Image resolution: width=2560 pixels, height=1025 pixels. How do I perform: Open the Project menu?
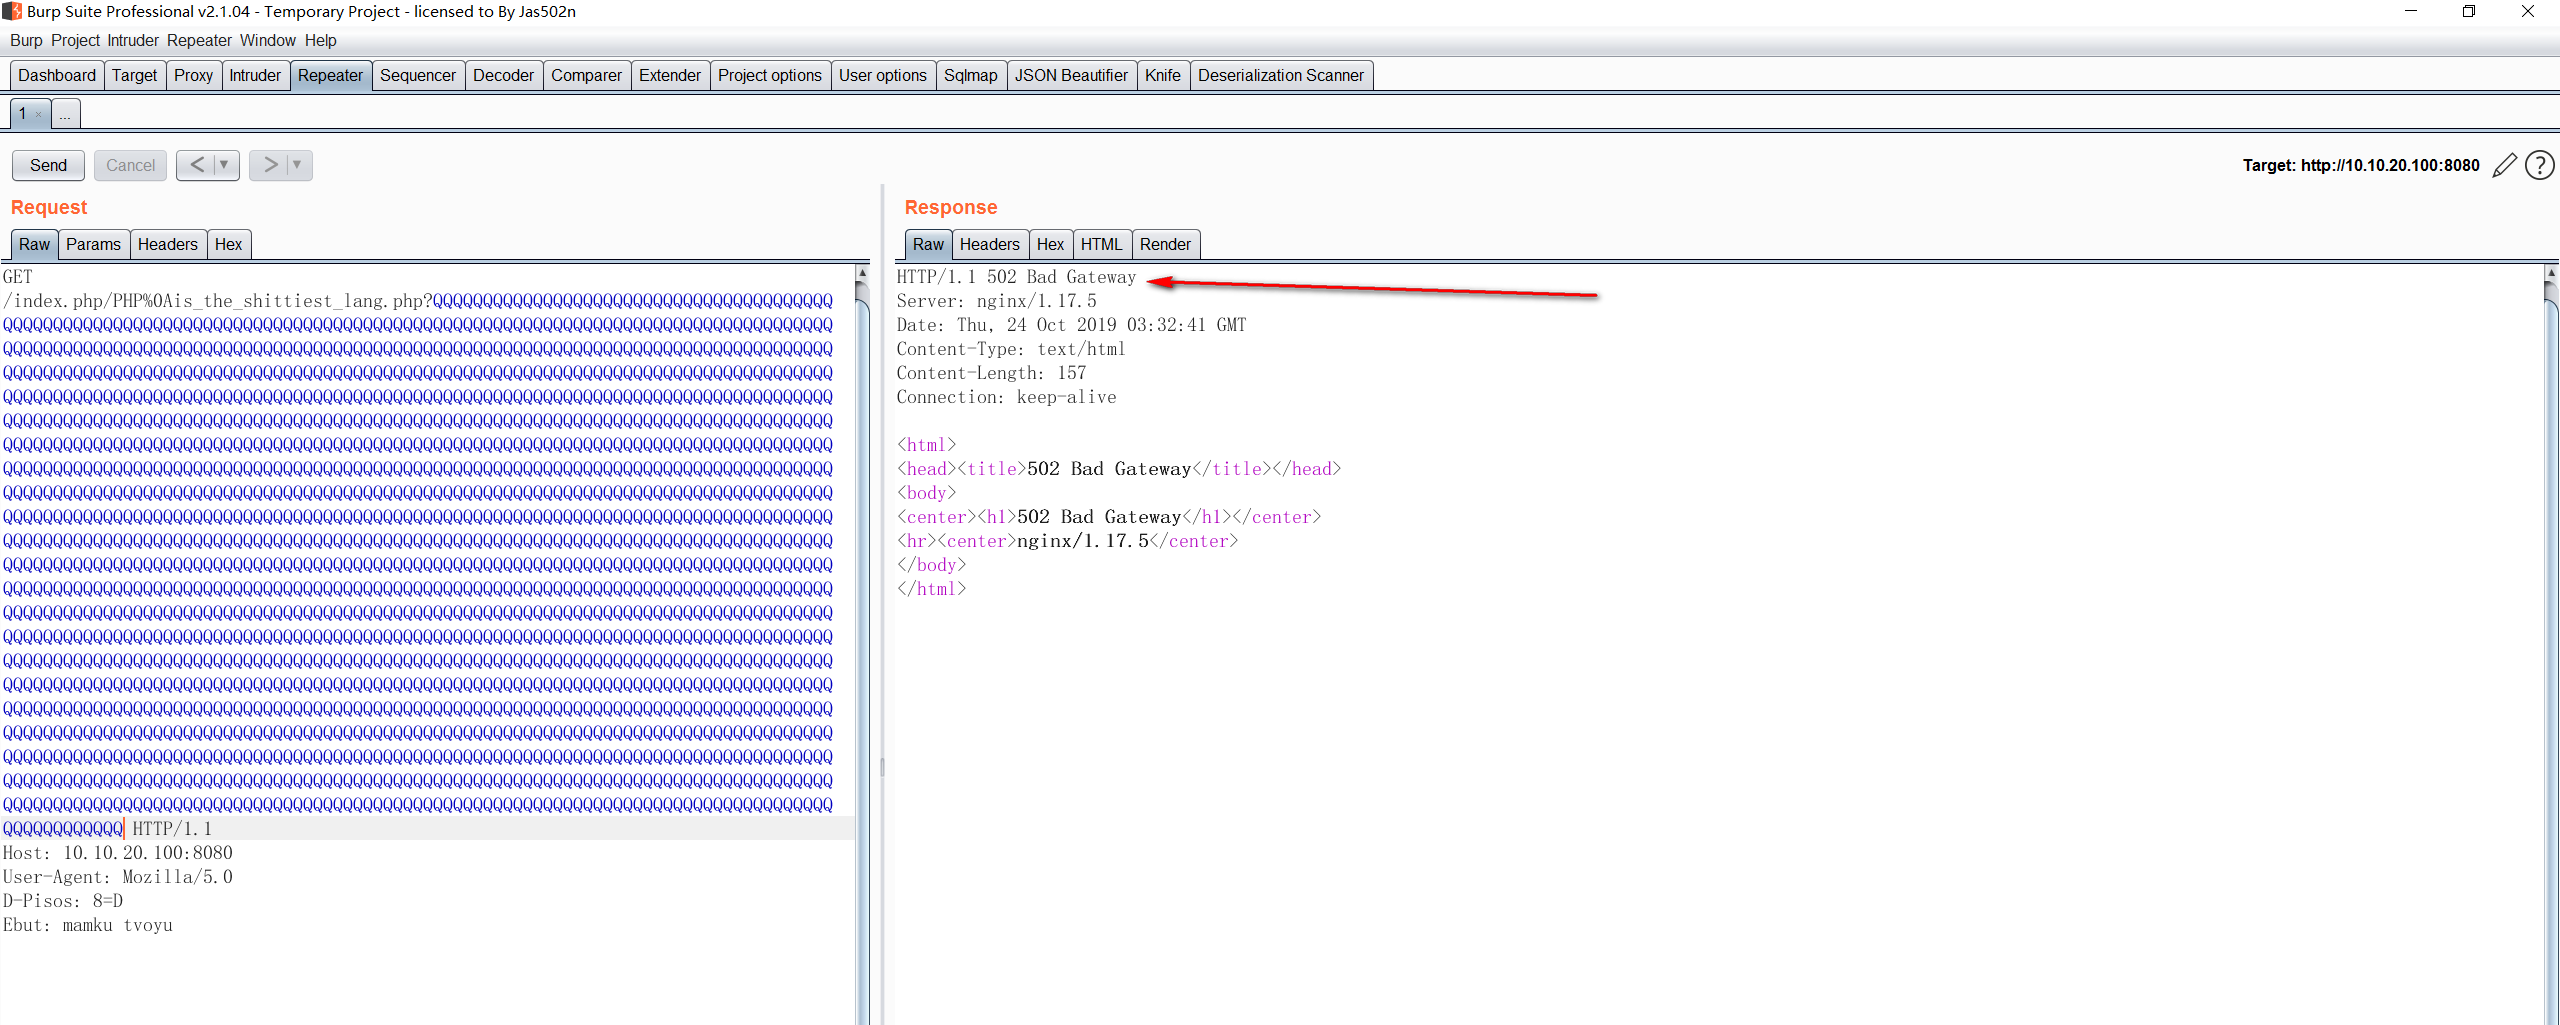click(x=75, y=41)
